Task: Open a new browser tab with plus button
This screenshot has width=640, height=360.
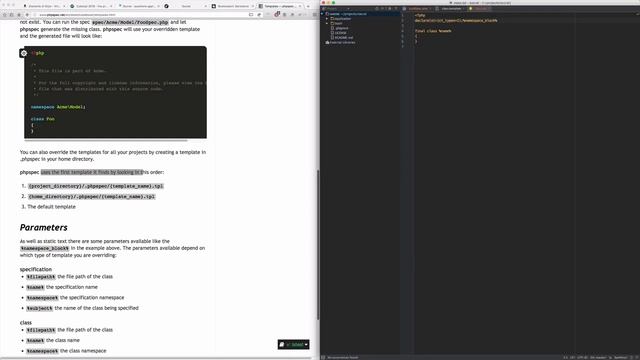Action: tap(308, 6)
